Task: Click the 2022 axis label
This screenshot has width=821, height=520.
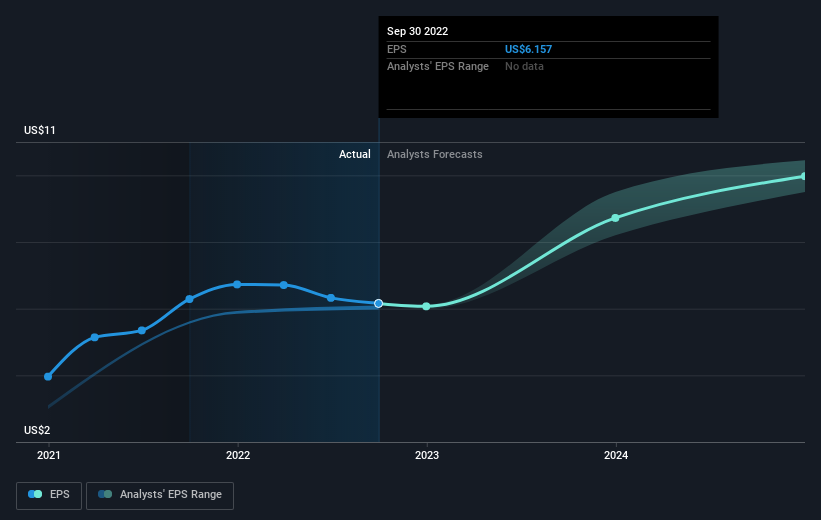Action: pos(238,456)
